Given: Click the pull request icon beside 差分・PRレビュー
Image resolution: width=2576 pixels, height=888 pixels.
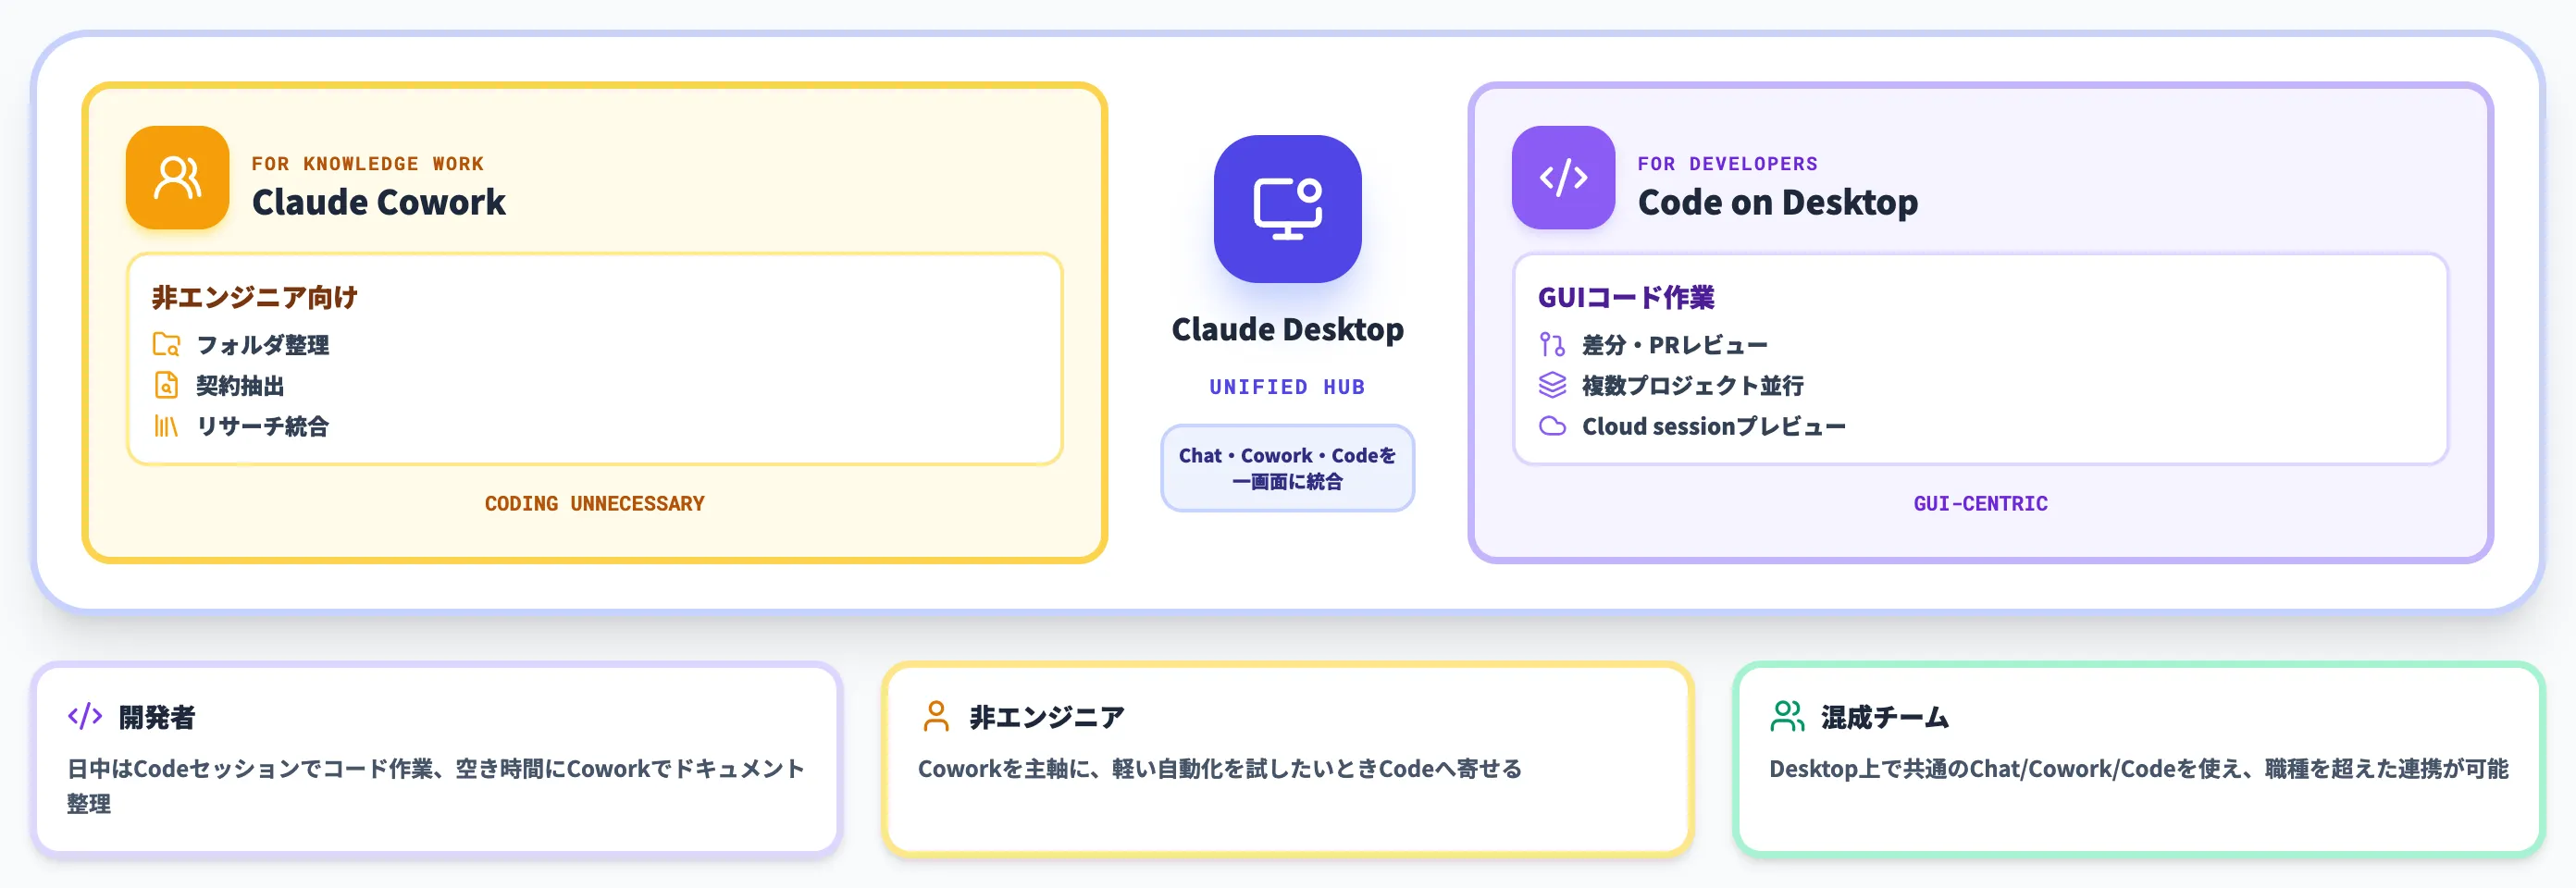Looking at the screenshot, I should pos(1552,344).
